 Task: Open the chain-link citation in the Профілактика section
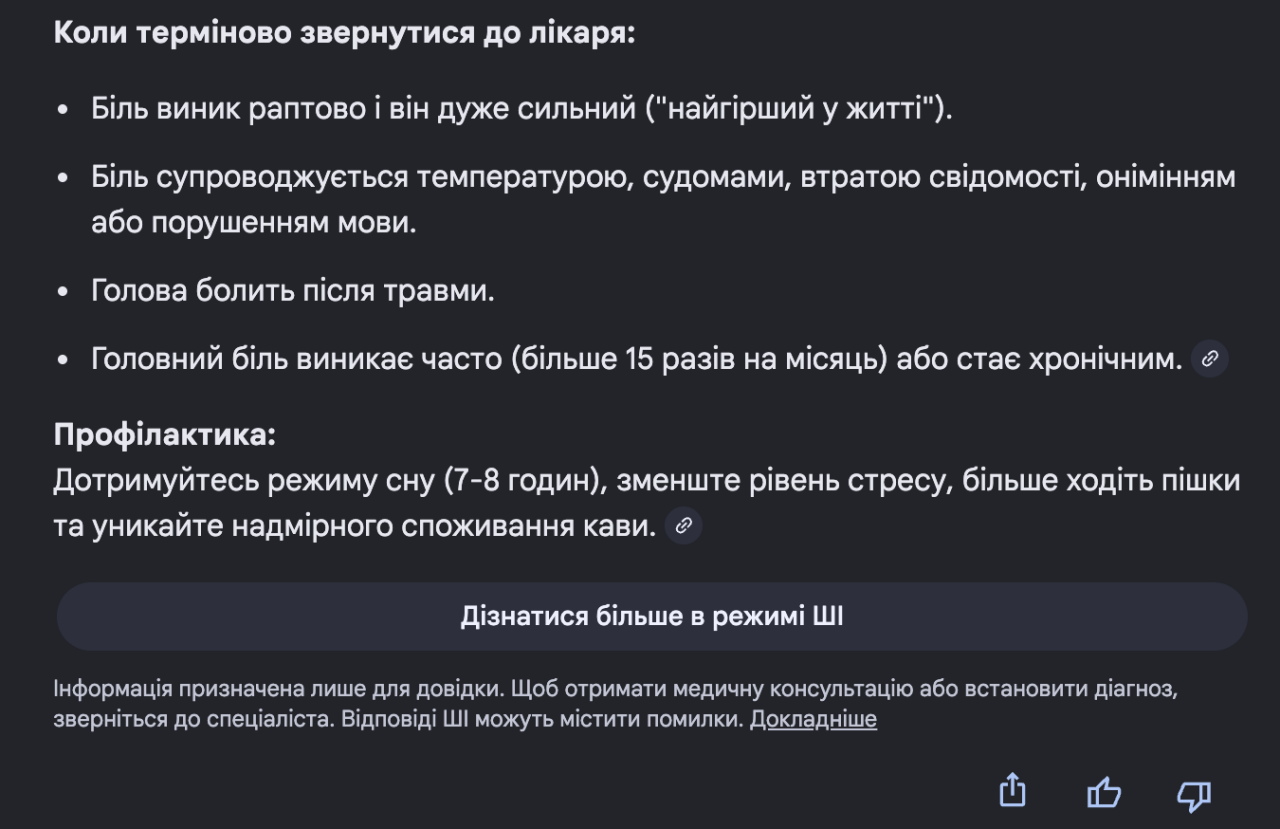(684, 525)
